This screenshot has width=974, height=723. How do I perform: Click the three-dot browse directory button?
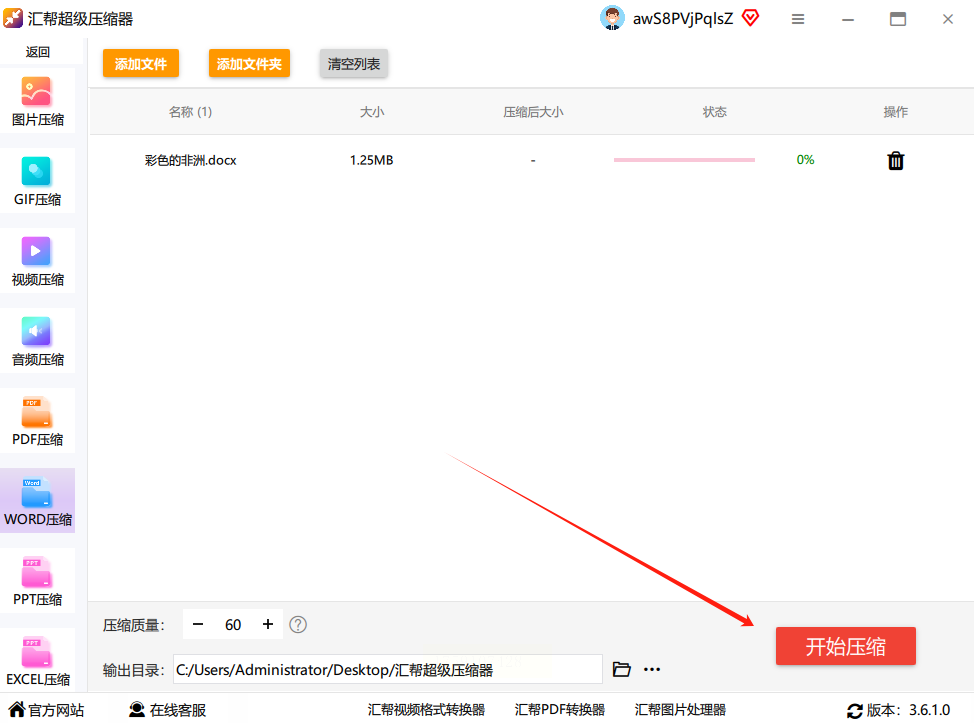(652, 669)
